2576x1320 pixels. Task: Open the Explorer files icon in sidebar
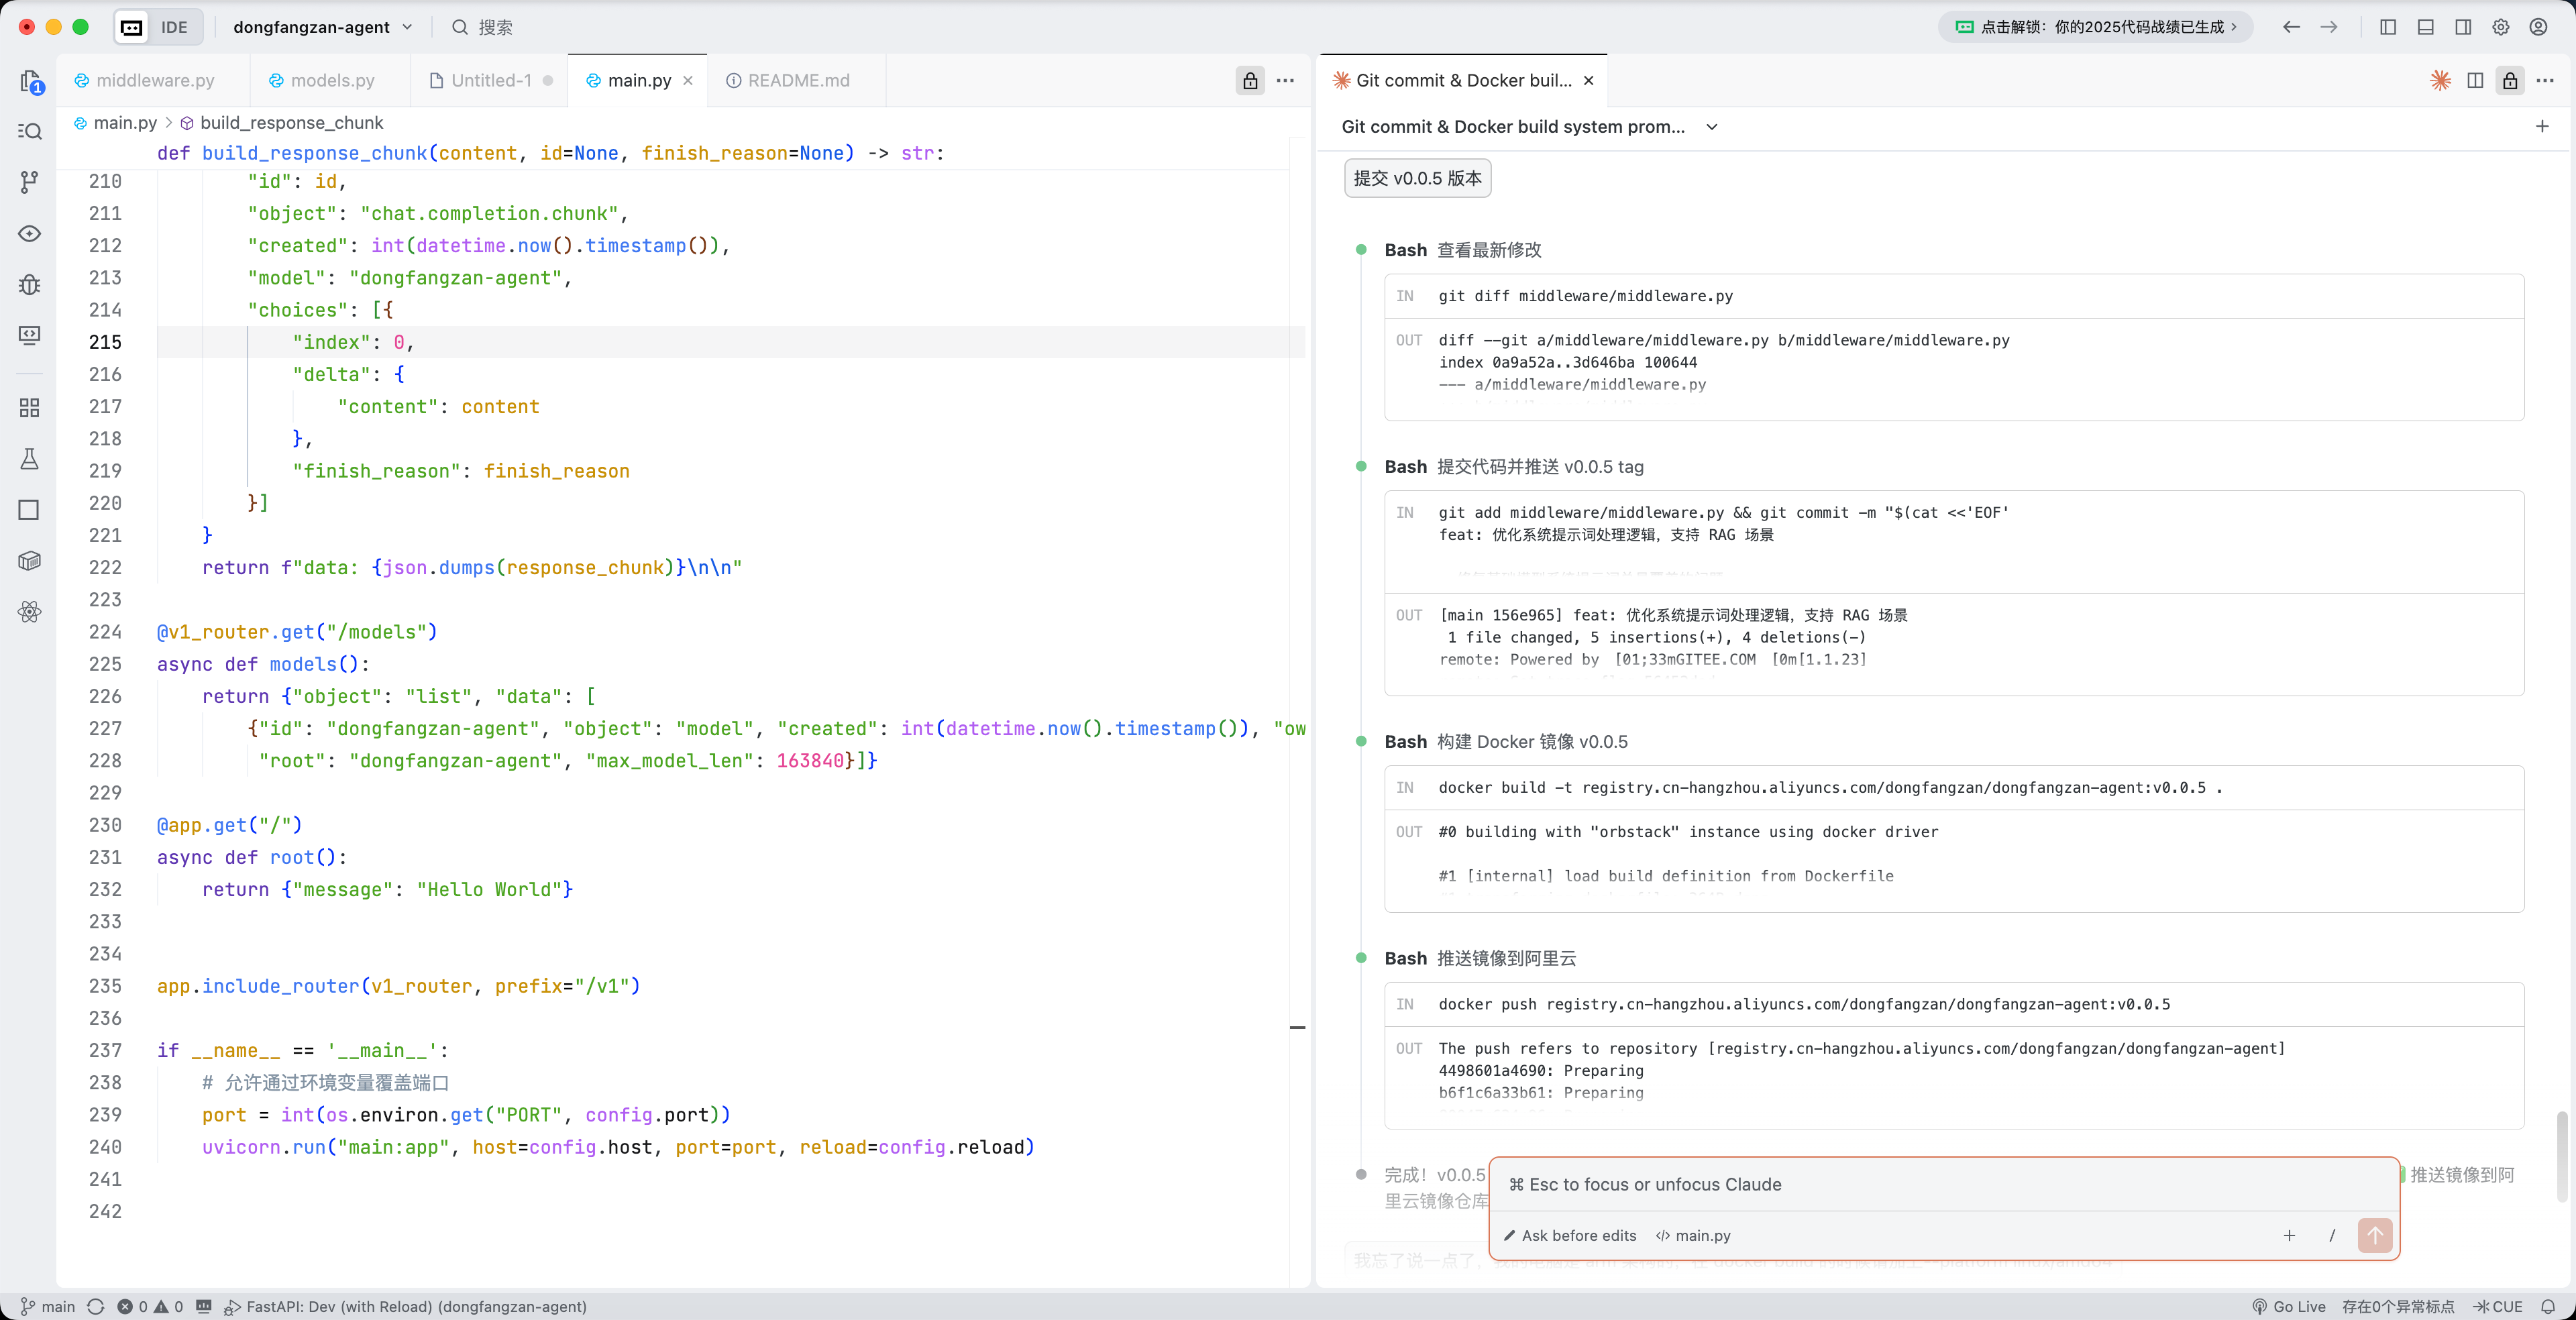coord(30,81)
